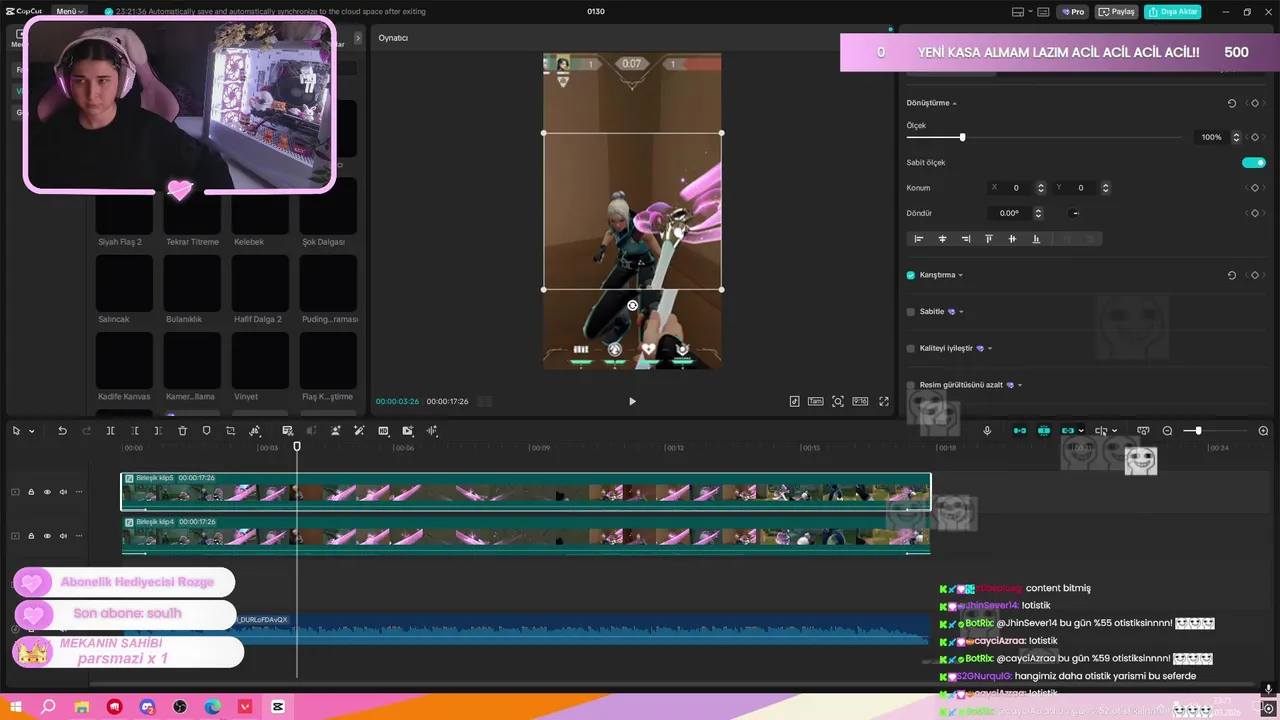Viewport: 1280px width, 720px height.
Task: Click the Ölçek 100% value field
Action: pos(1211,137)
